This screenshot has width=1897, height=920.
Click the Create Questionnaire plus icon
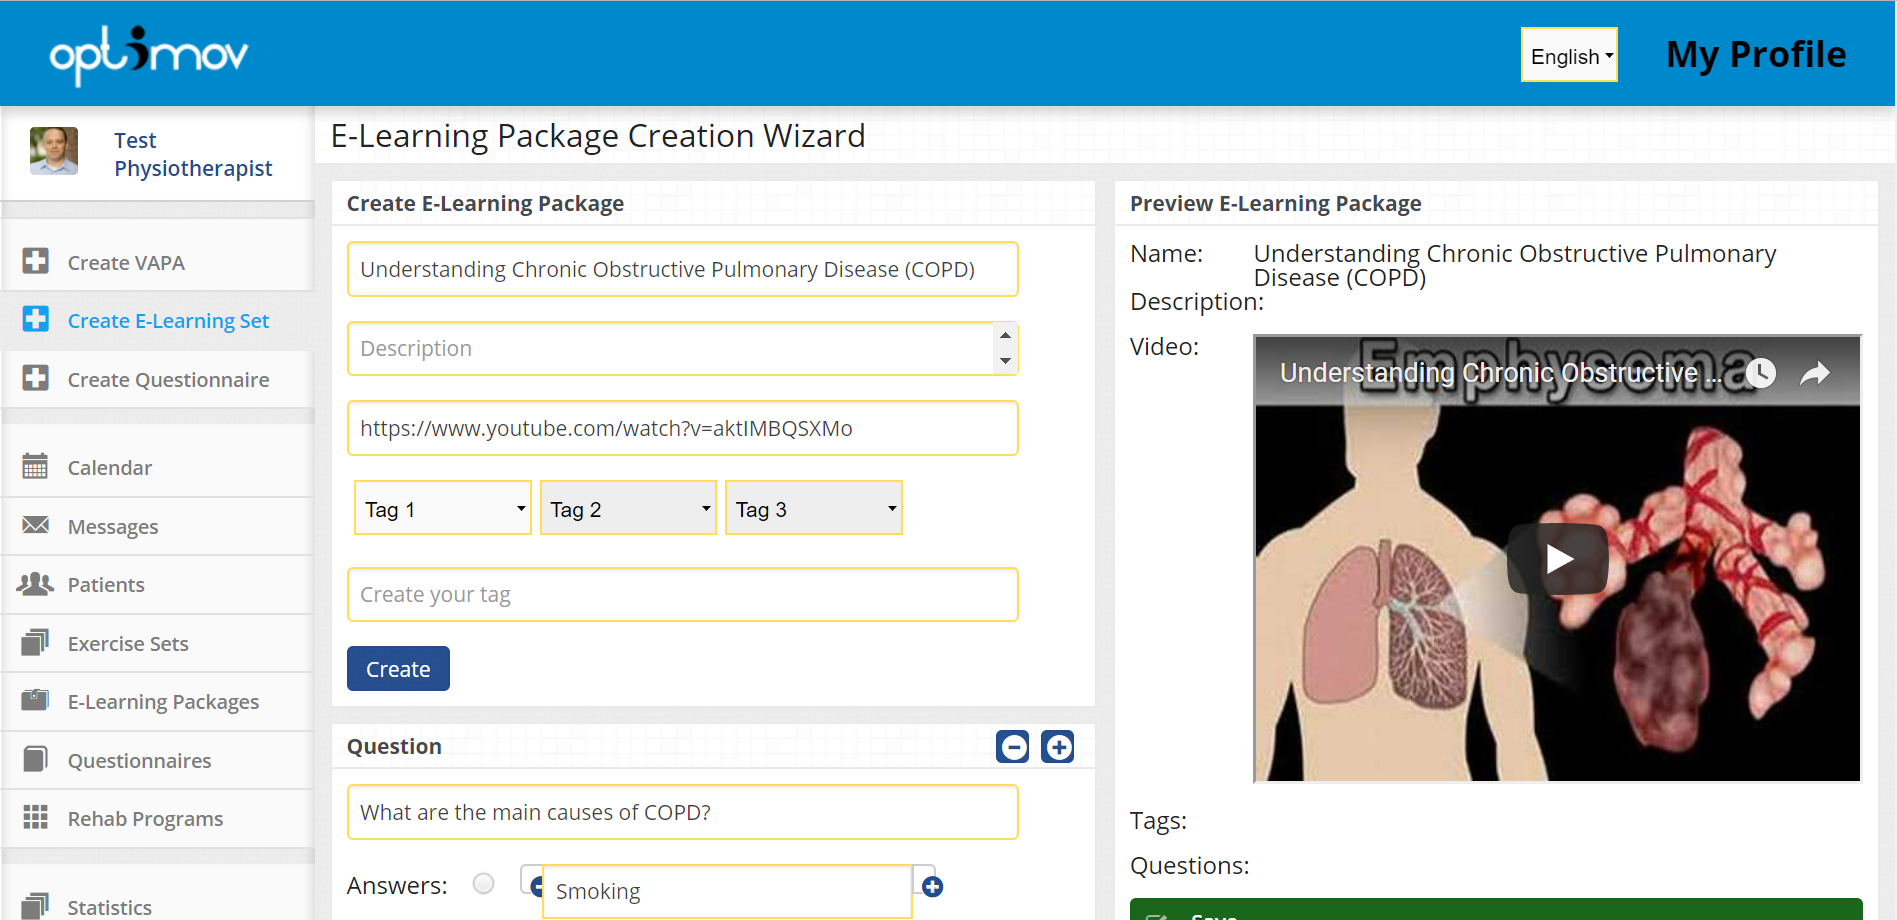[35, 378]
